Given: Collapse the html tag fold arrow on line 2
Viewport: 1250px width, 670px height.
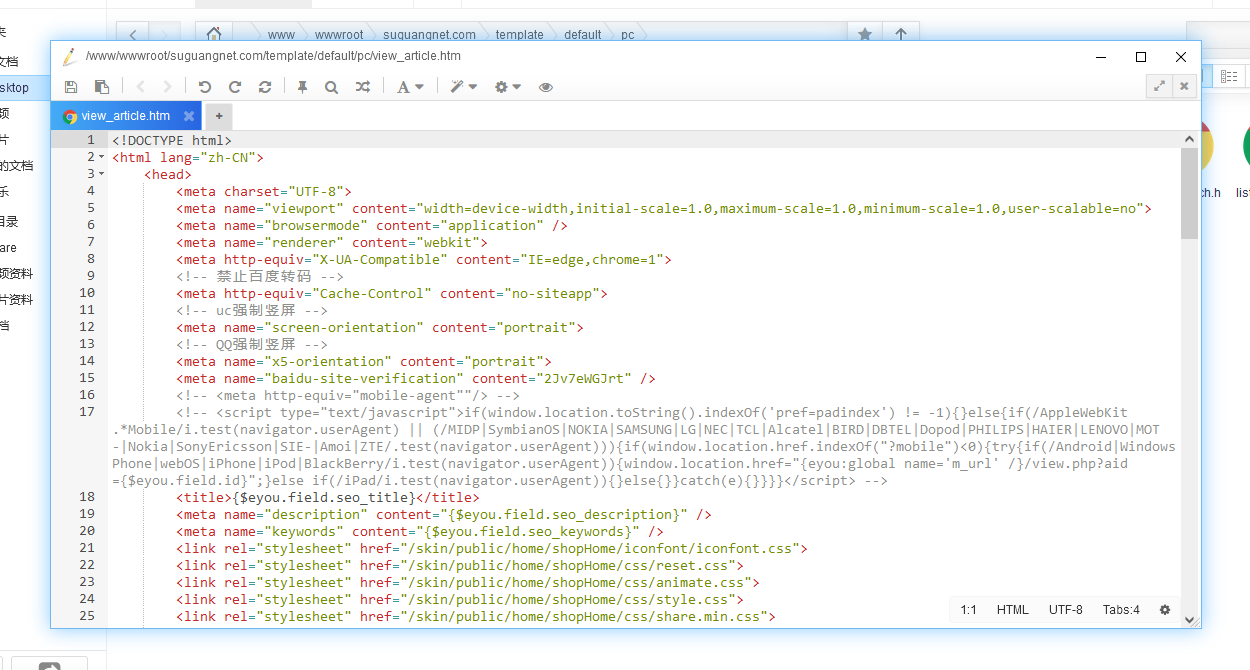Looking at the screenshot, I should coord(101,157).
